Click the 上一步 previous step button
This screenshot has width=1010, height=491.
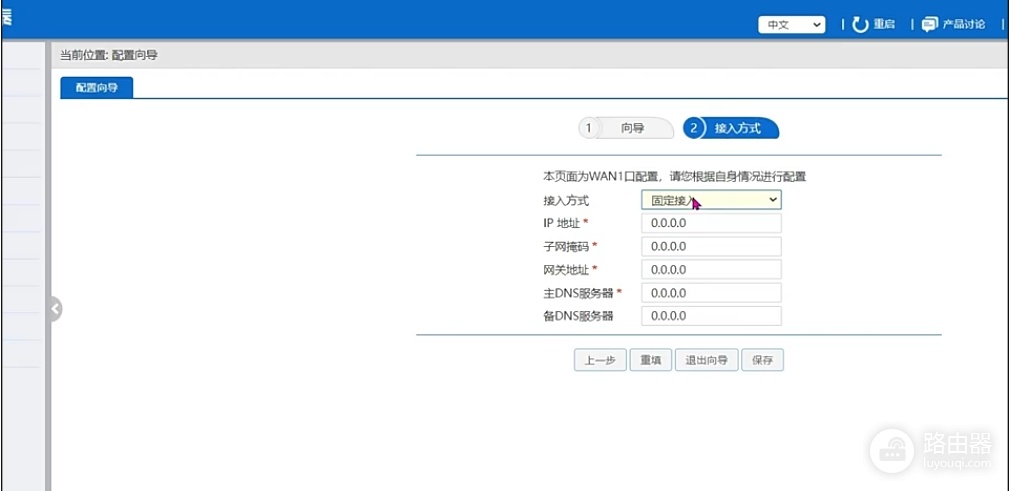tap(600, 360)
